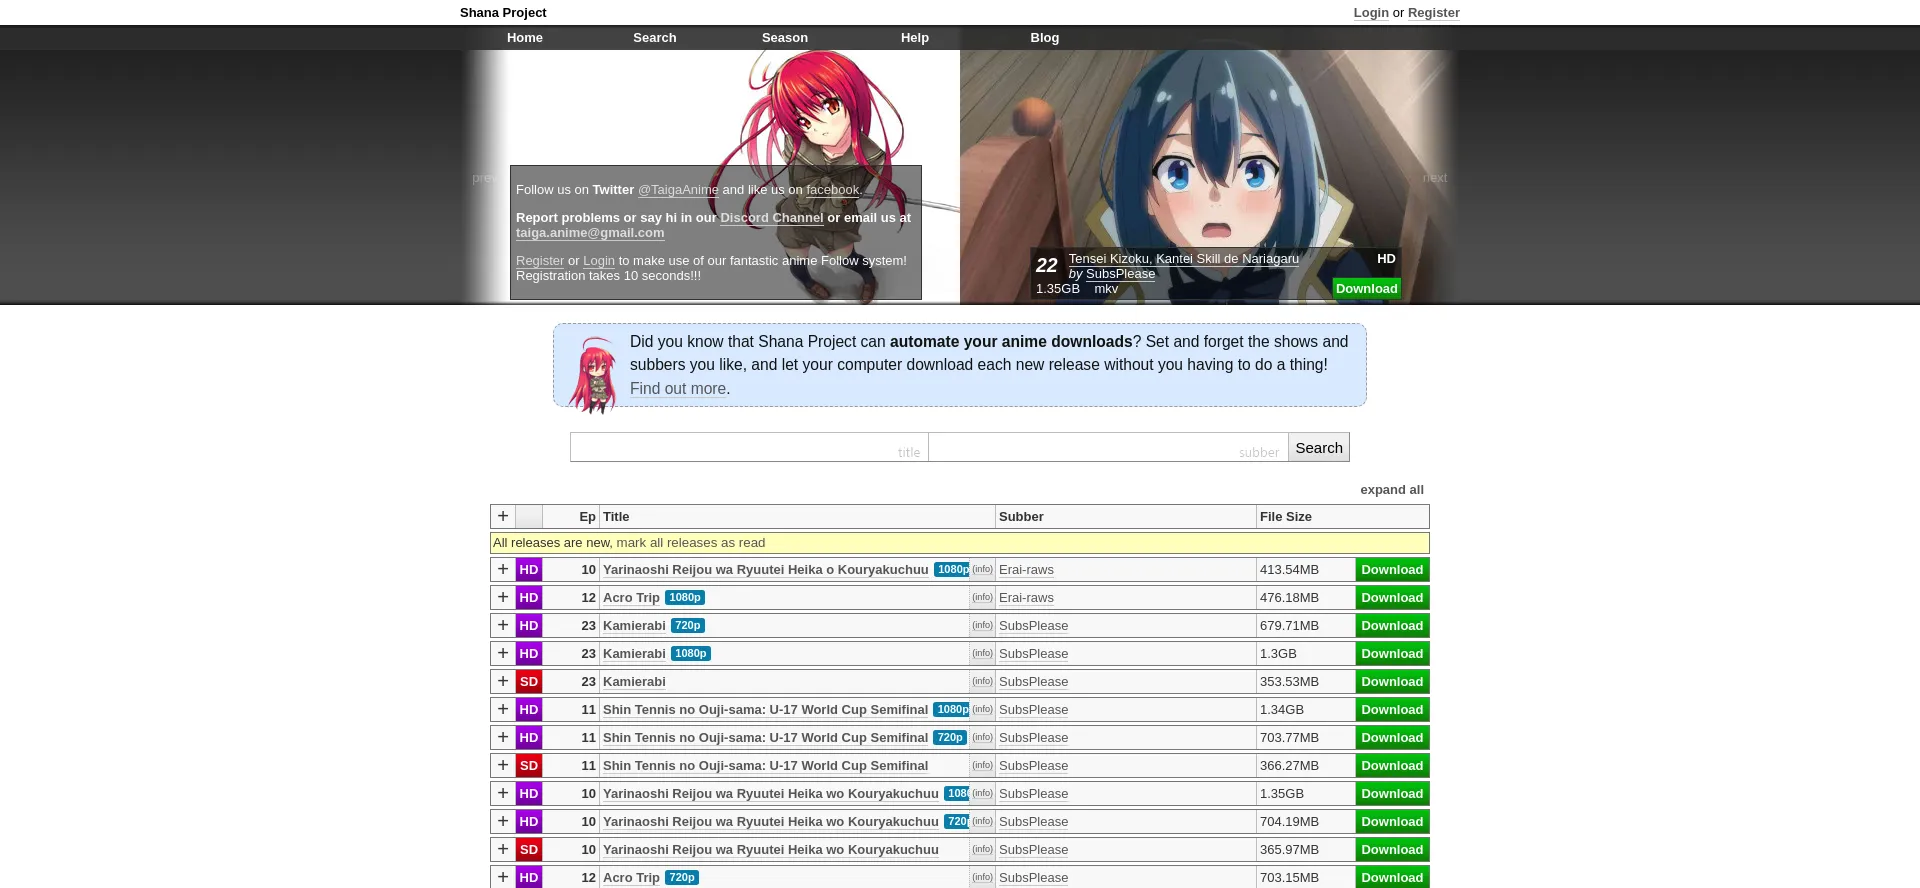Image resolution: width=1920 pixels, height=888 pixels.
Task: Click the 1080p tag next to Erai-raws Acro Trip
Action: (x=685, y=597)
